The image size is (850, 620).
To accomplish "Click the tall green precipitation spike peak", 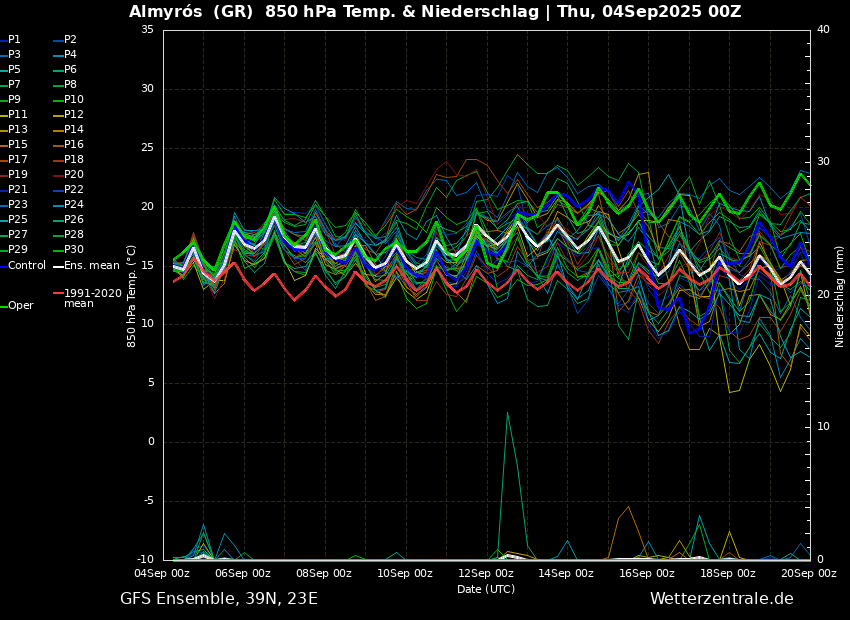I will pyautogui.click(x=507, y=413).
